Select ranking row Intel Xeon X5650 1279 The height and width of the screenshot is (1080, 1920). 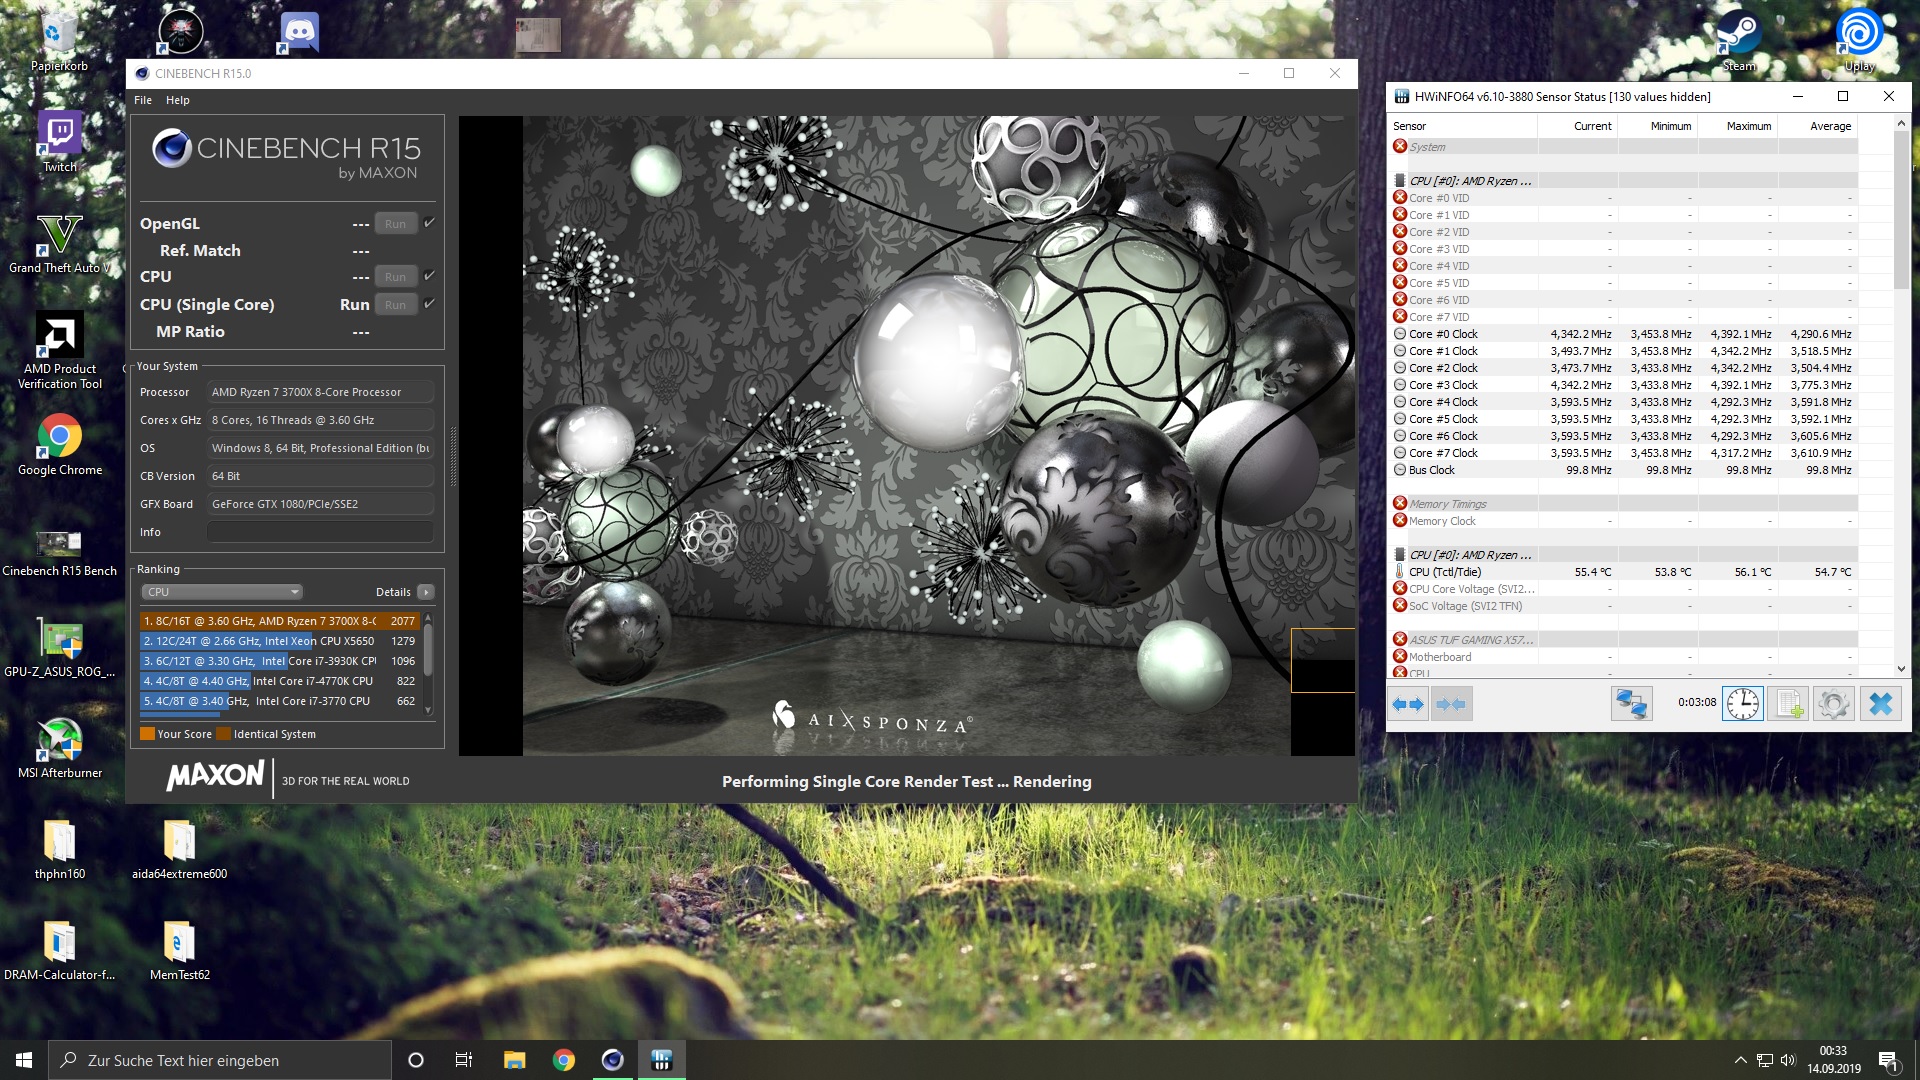point(279,641)
